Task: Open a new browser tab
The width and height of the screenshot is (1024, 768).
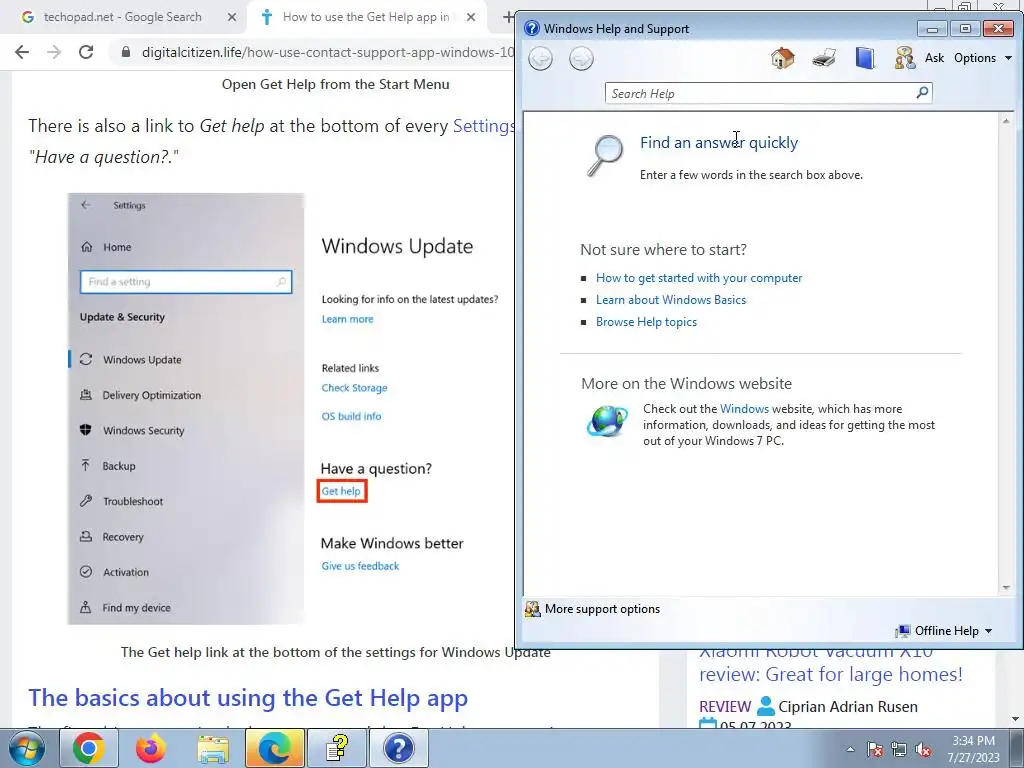Action: tap(507, 18)
